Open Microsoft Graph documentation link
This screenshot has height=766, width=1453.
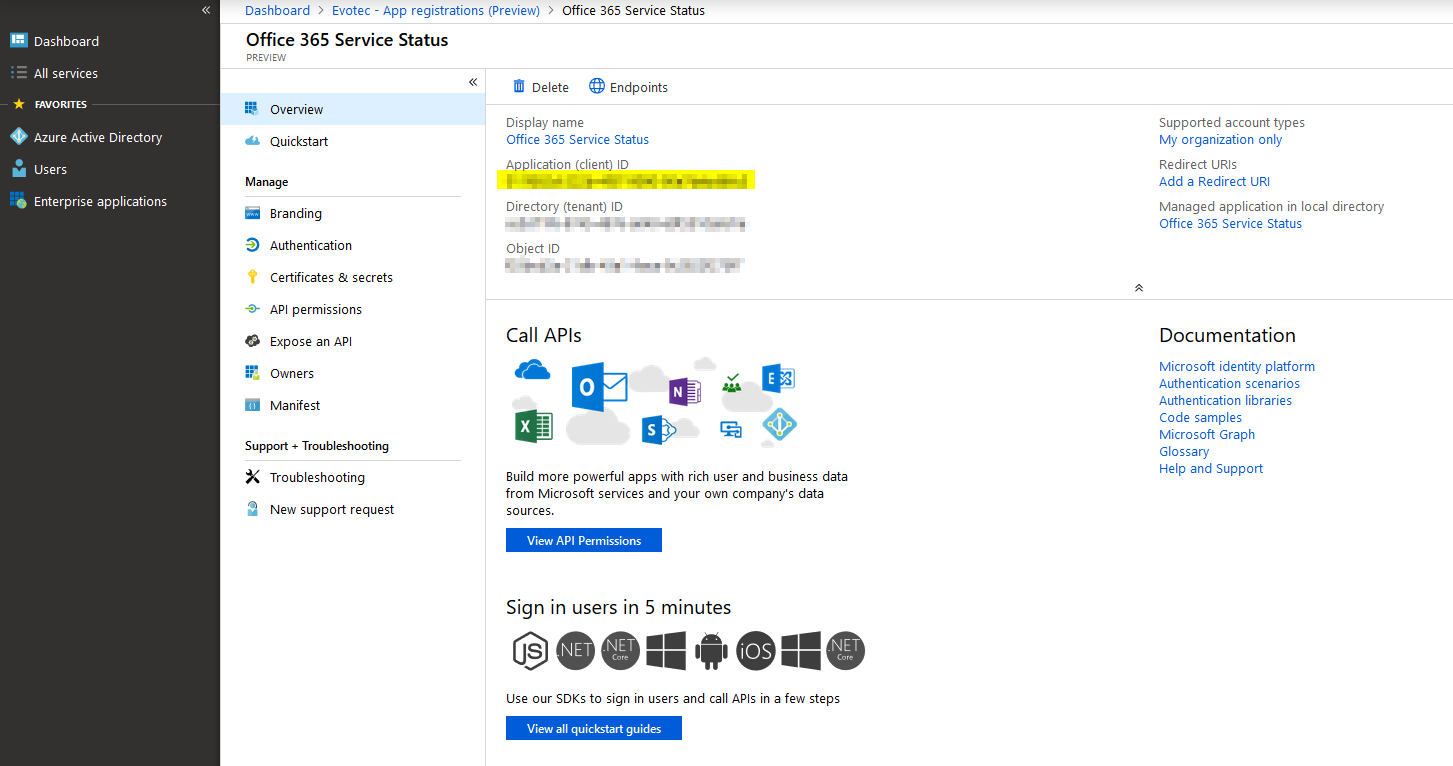[x=1206, y=434]
